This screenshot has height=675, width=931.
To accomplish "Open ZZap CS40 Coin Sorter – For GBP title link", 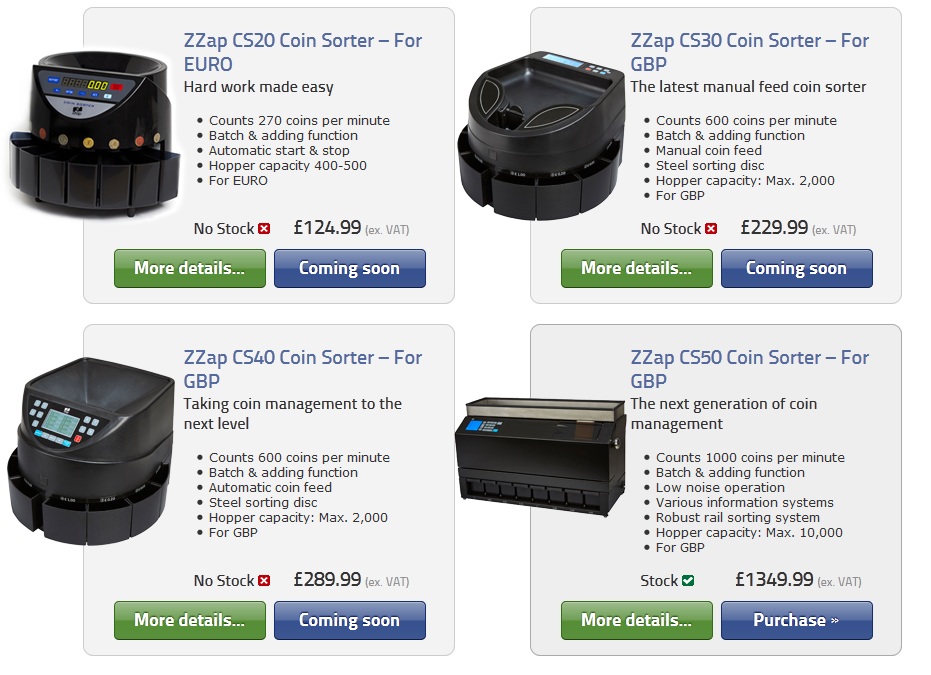I will 303,369.
